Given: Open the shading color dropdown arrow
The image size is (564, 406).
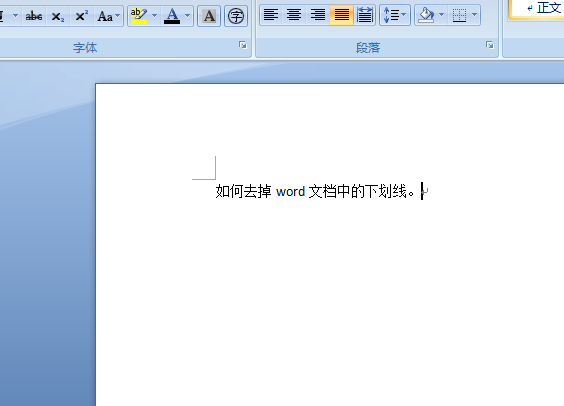Looking at the screenshot, I should (x=442, y=15).
